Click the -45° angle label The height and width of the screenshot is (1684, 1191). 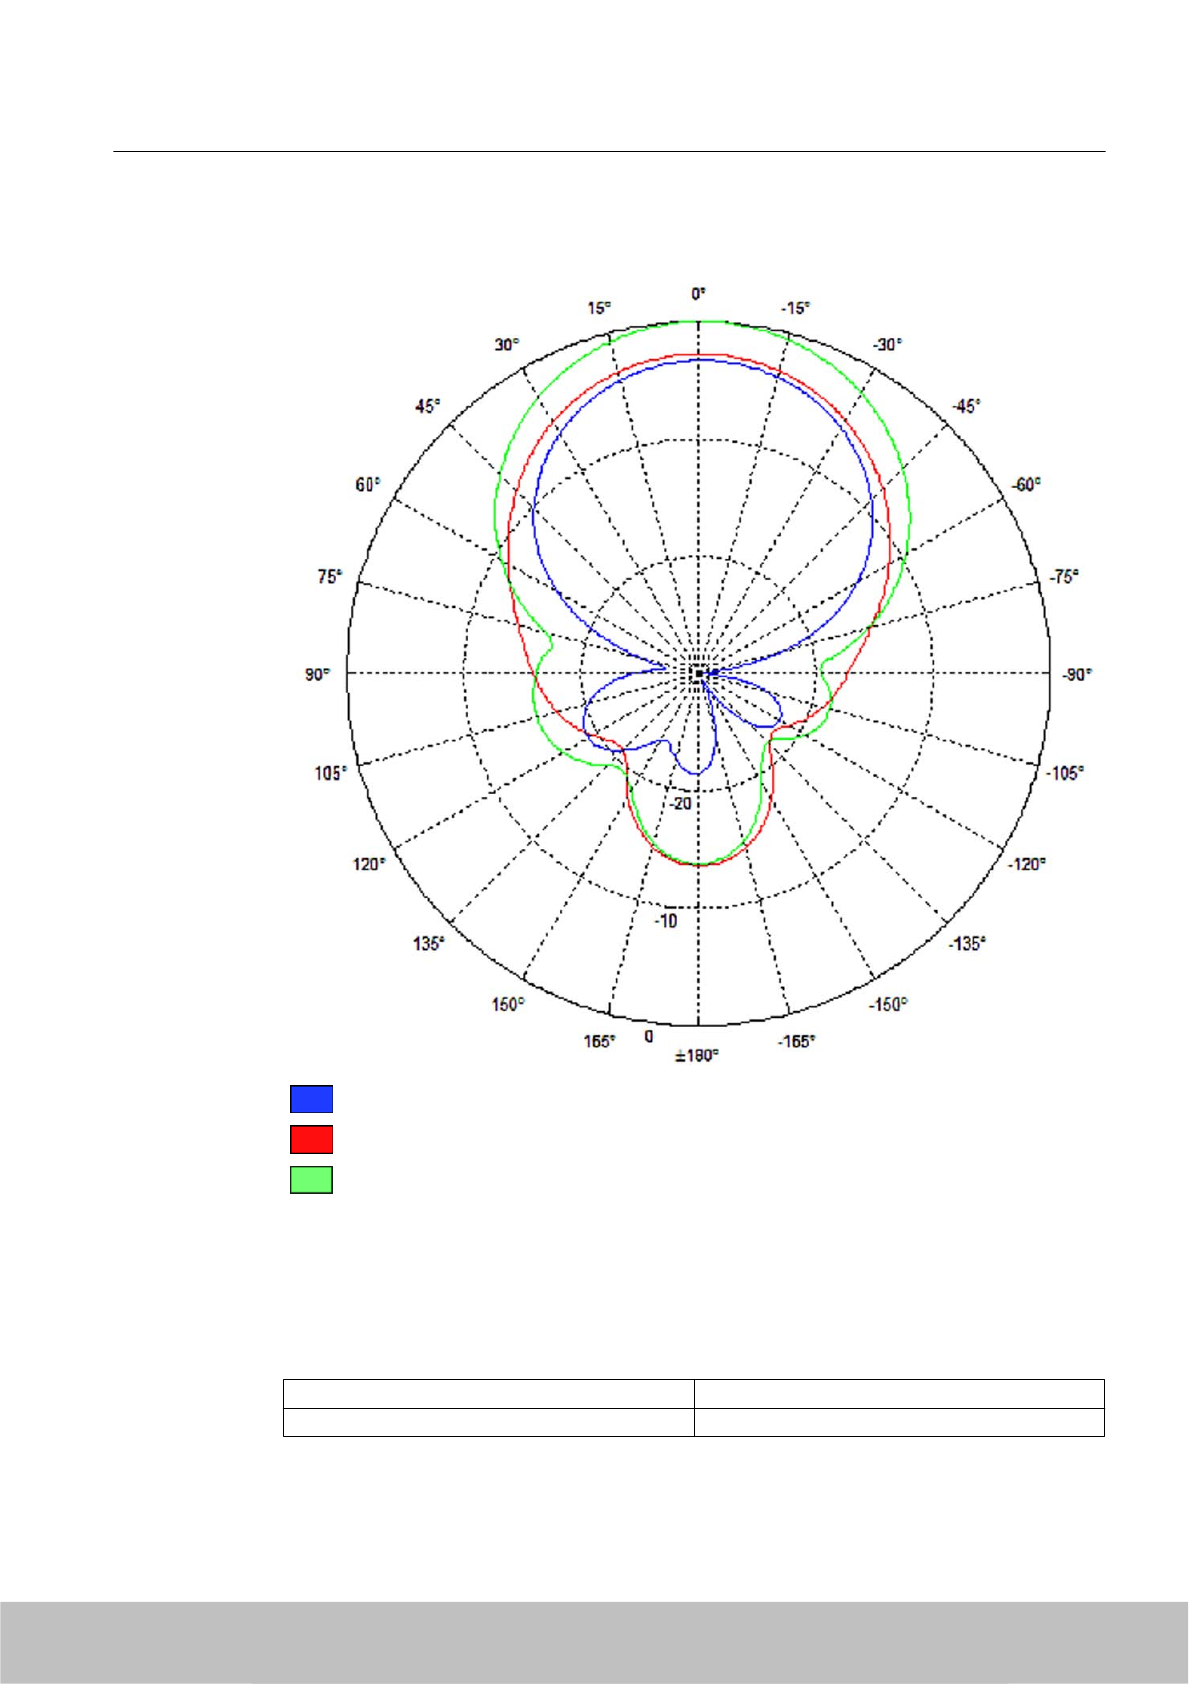click(x=966, y=407)
